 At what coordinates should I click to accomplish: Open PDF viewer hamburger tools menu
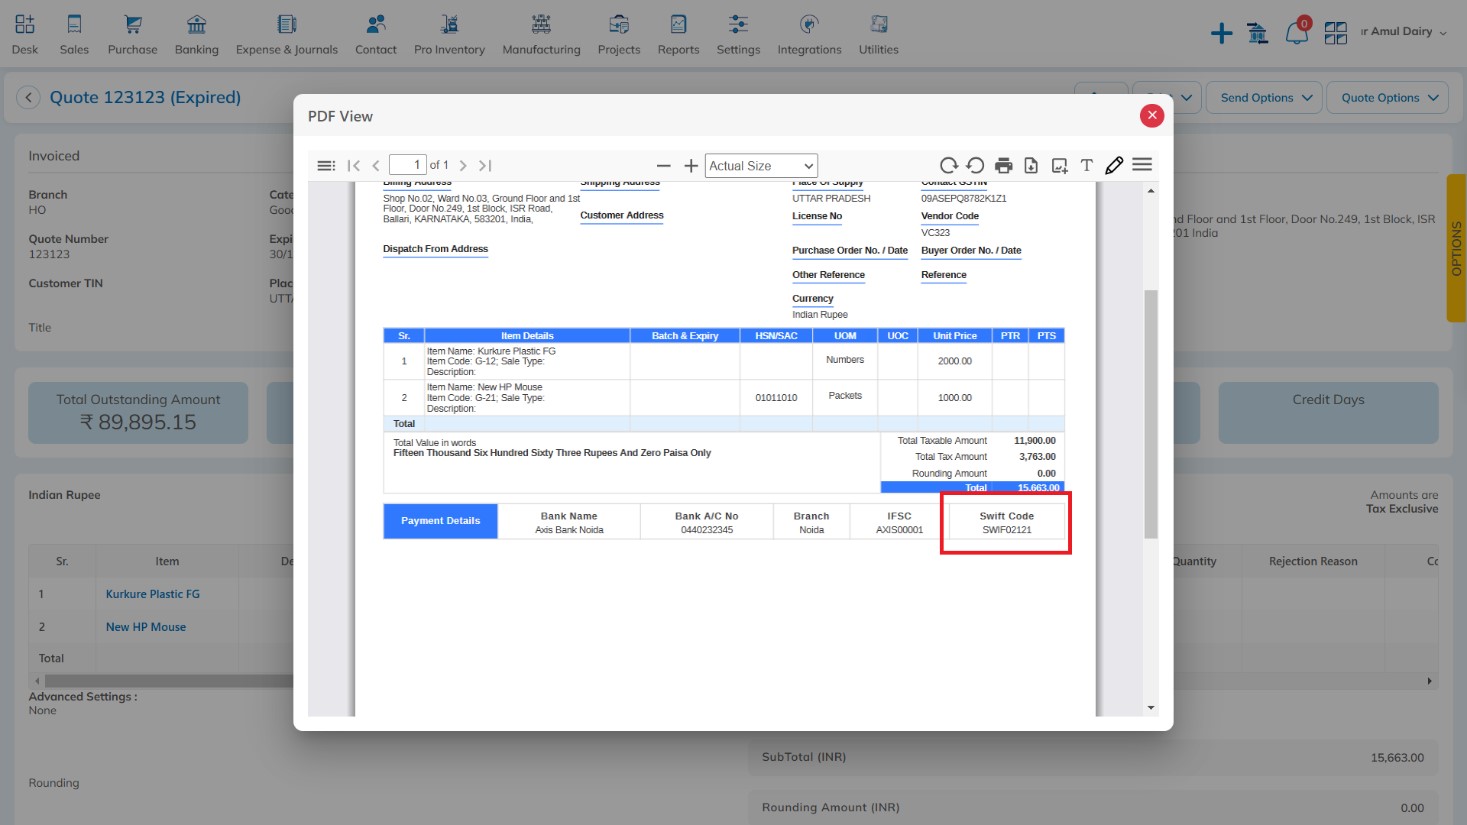[x=1142, y=165]
